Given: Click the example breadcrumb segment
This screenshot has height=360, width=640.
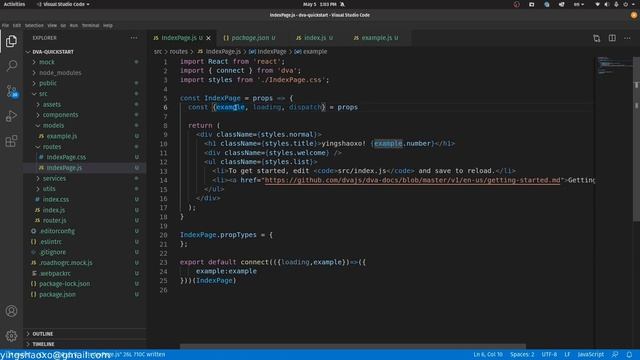Looking at the screenshot, I should 315,52.
